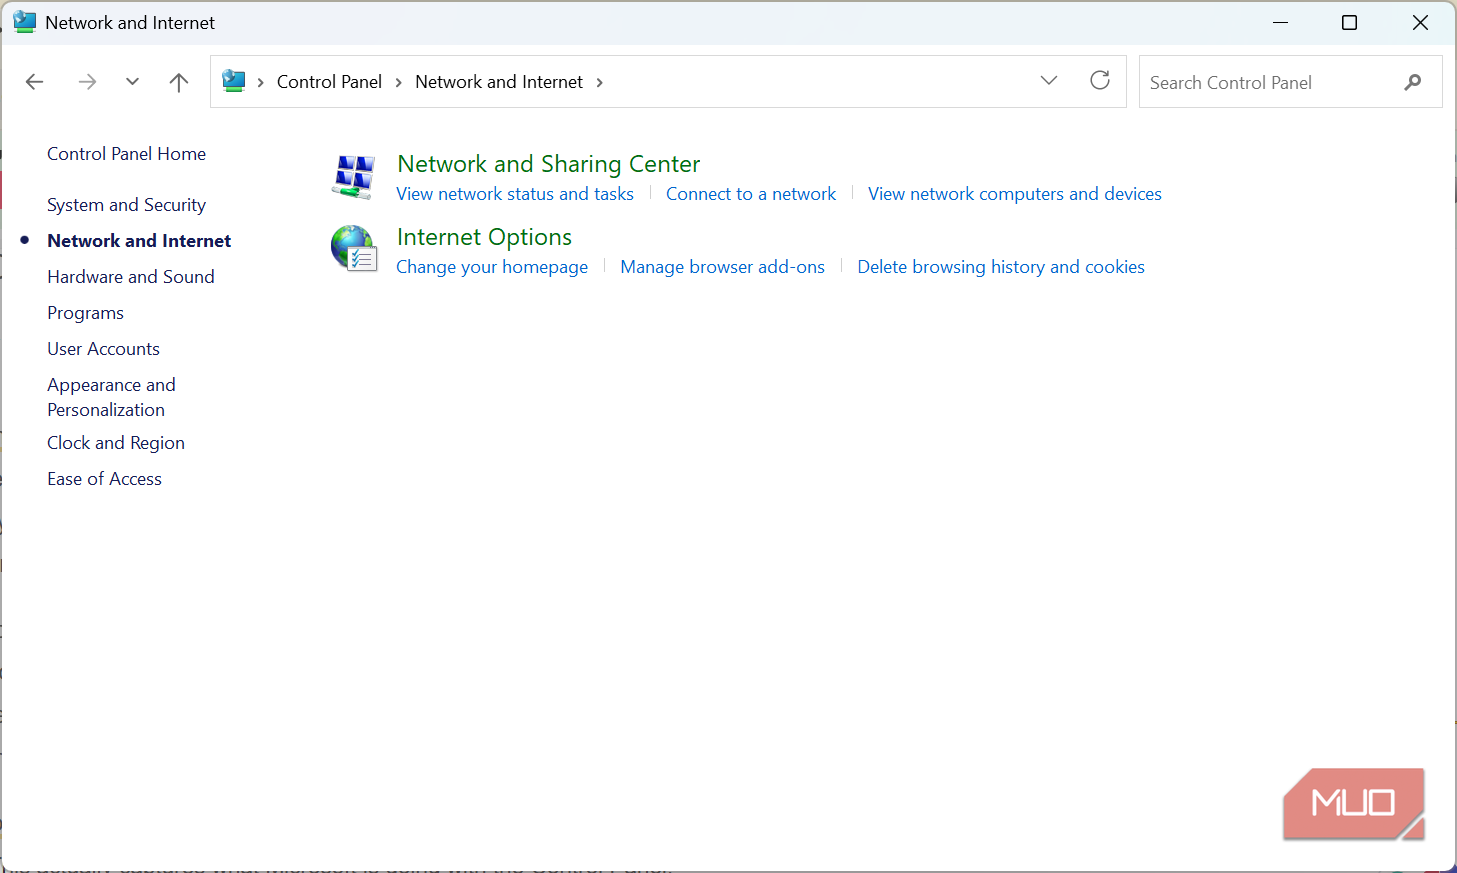Screen dimensions: 1457x873
Task: Minimize the Network and Internet window
Action: (x=1281, y=22)
